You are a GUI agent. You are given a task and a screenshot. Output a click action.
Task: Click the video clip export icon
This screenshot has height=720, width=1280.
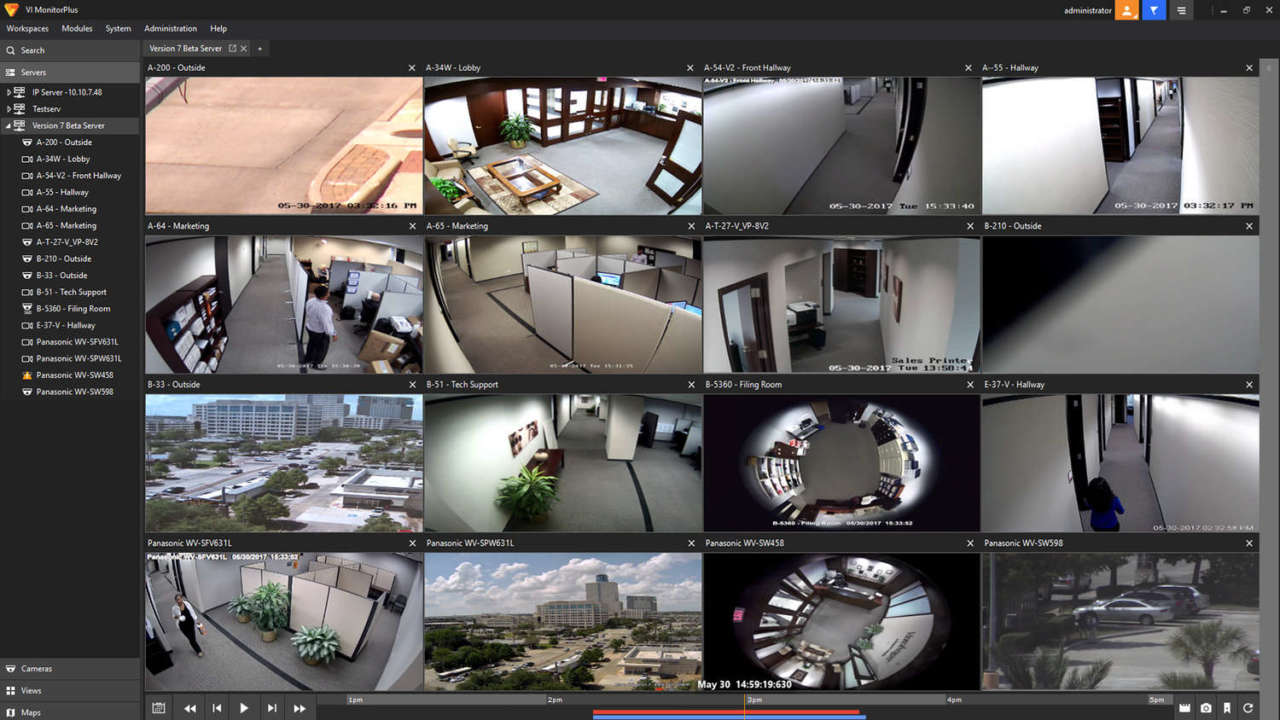click(x=1185, y=708)
